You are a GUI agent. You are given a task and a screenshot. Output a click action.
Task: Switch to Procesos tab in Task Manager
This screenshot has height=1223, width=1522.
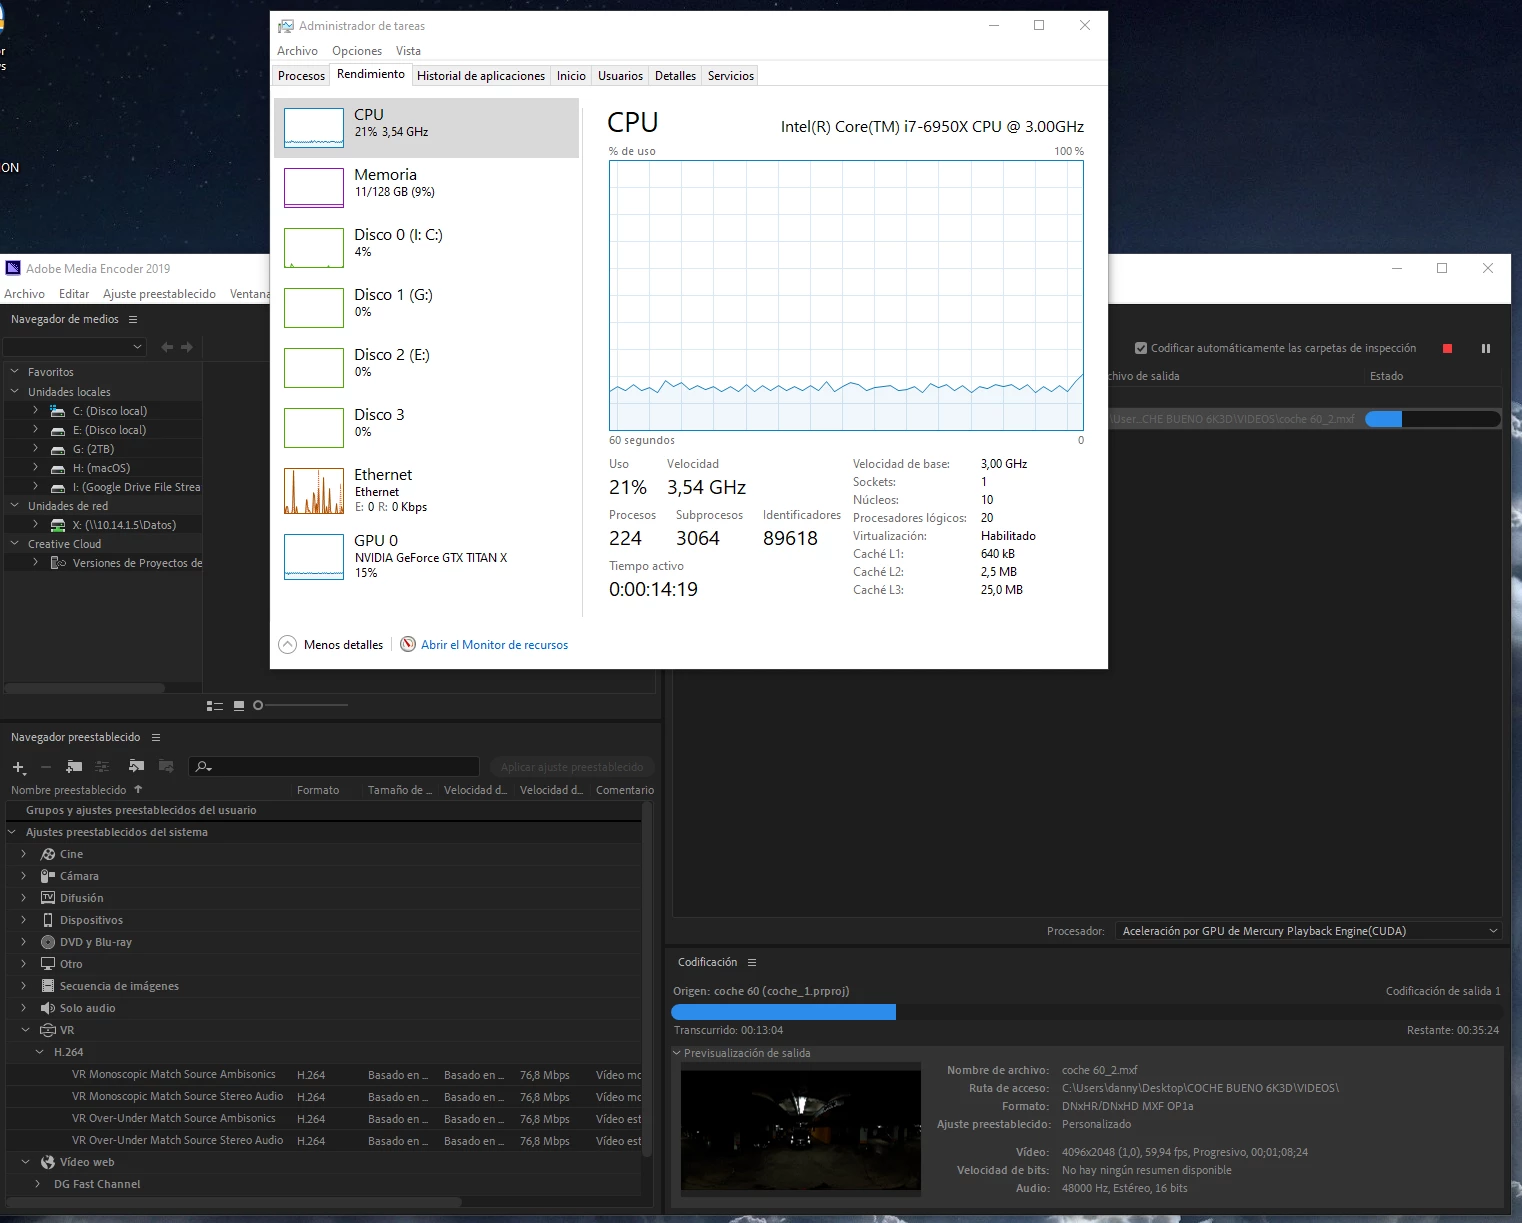pyautogui.click(x=301, y=76)
